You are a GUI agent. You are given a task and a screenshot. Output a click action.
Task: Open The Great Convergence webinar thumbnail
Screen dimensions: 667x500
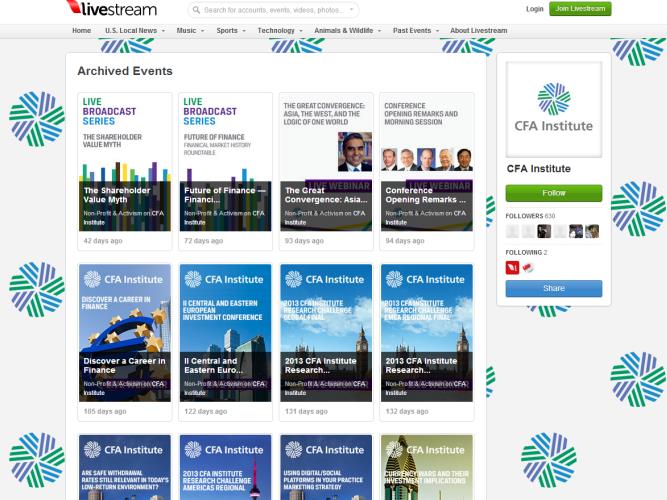326,163
